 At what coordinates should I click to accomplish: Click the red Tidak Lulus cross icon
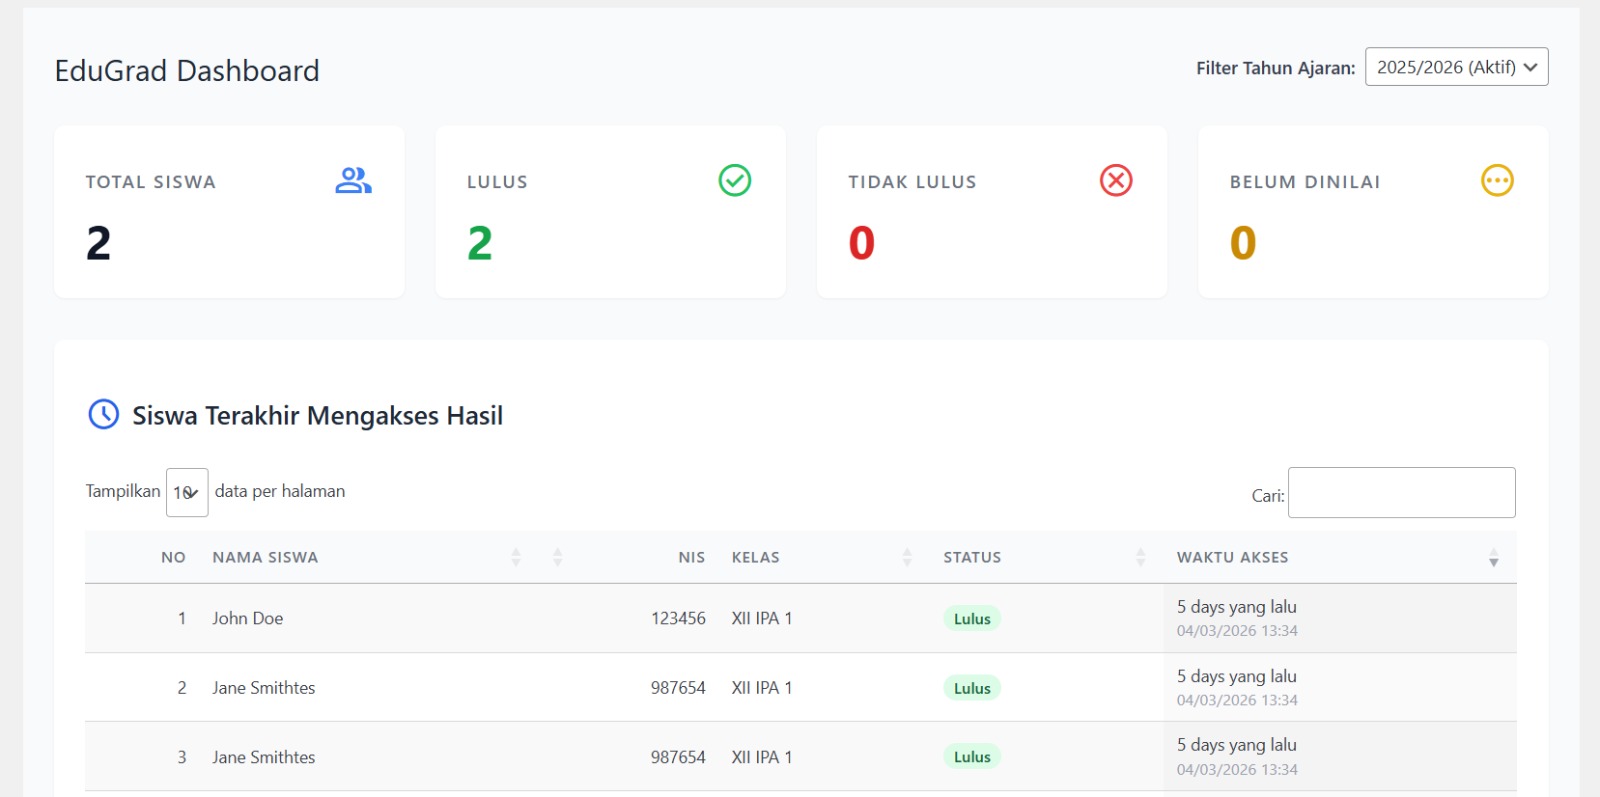[1116, 181]
